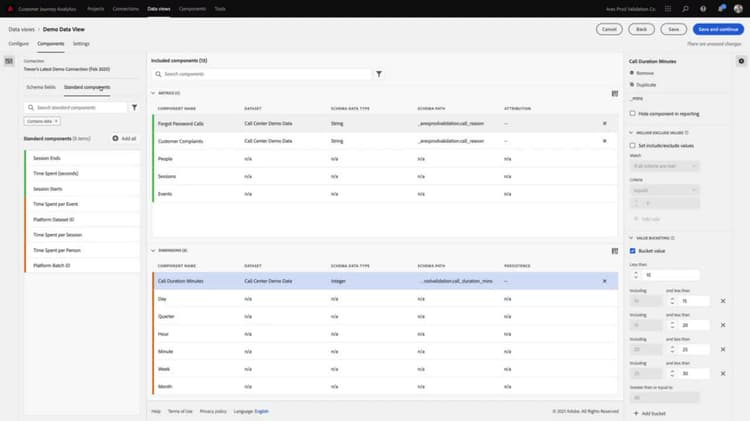This screenshot has width=750, height=421.
Task: Open the Criteria dropdown
Action: click(x=664, y=190)
